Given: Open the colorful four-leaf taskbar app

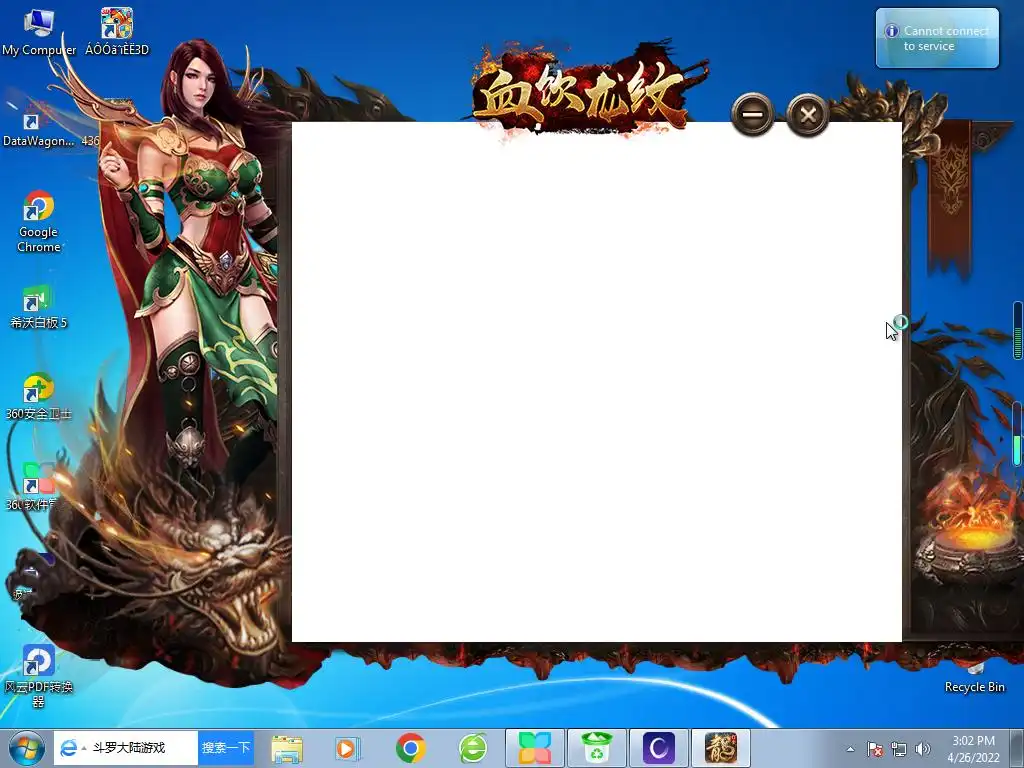Looking at the screenshot, I should tap(535, 748).
